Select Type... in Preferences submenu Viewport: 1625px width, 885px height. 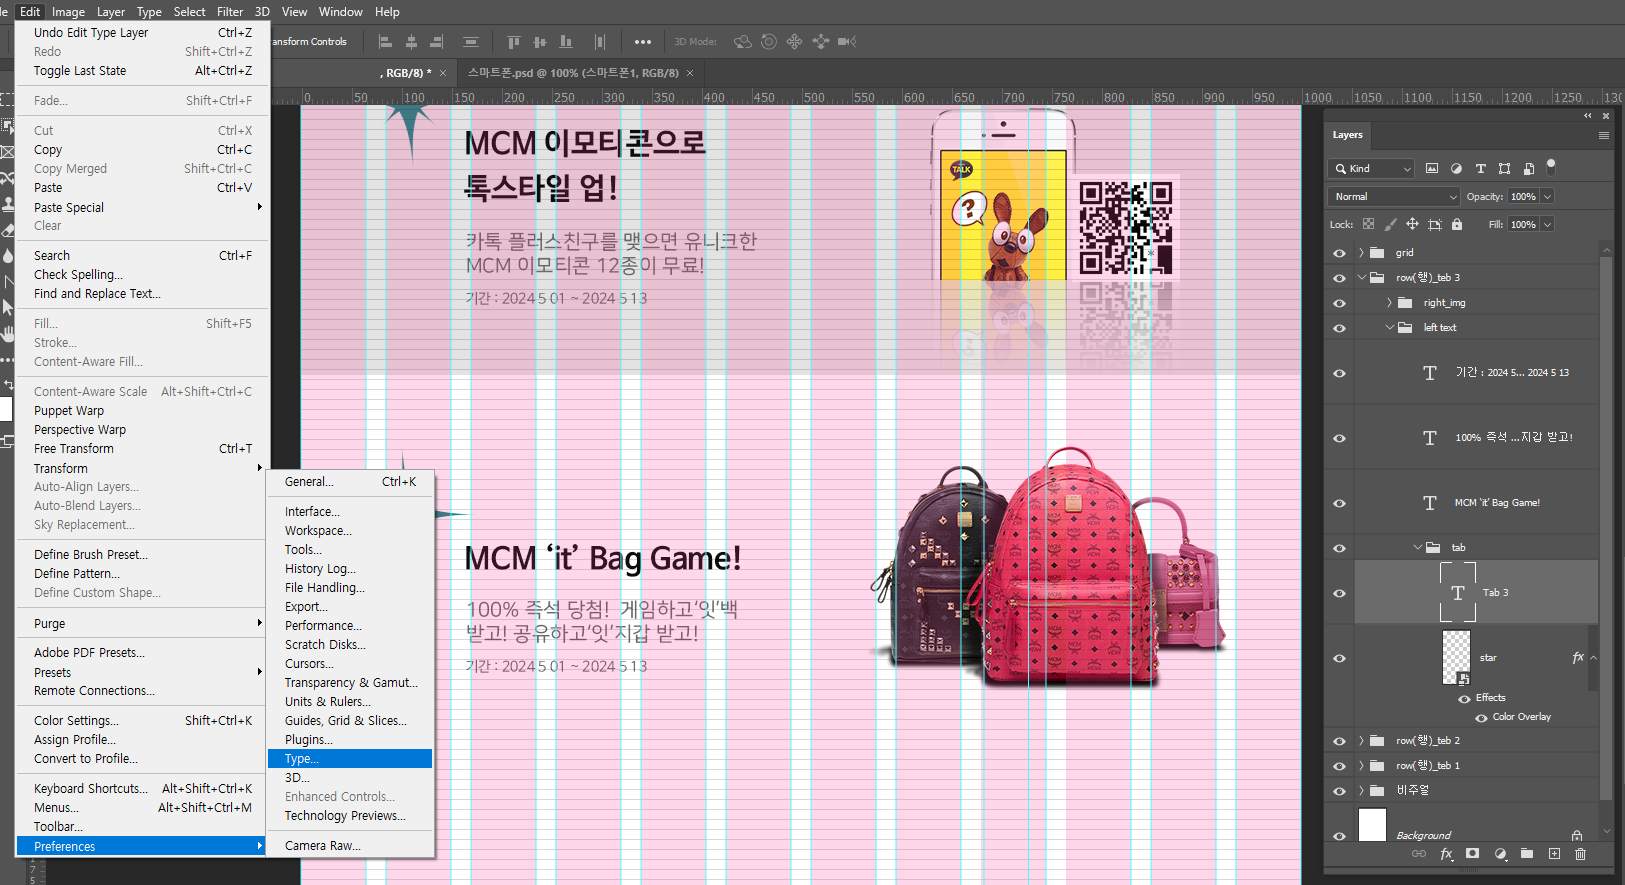pos(350,759)
